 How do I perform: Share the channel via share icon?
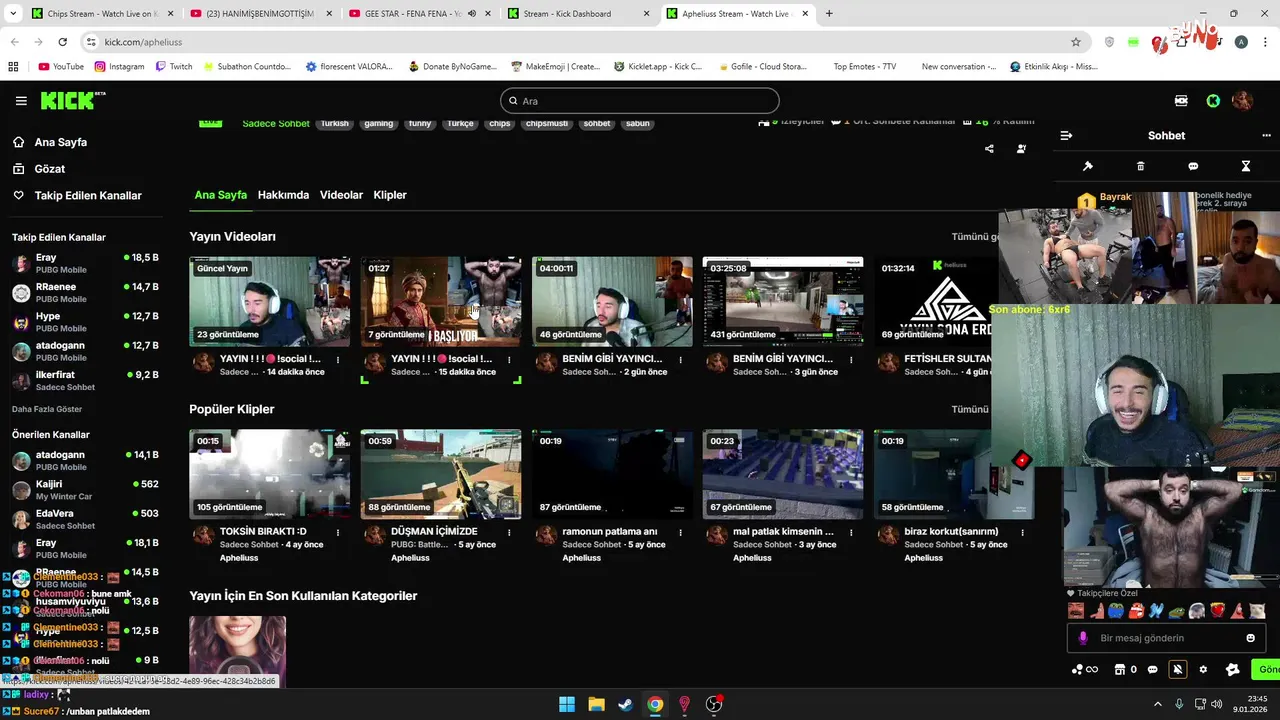click(989, 149)
